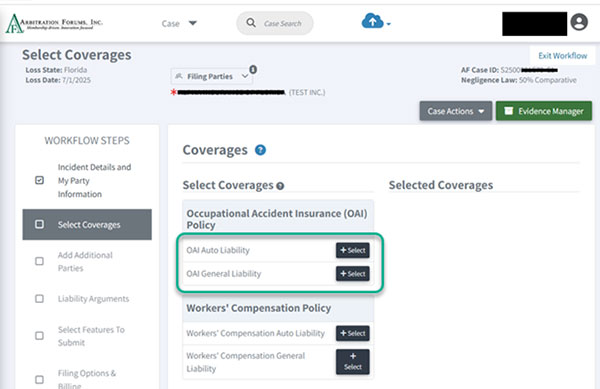The width and height of the screenshot is (600, 389).
Task: Click the Arbitration Forums Inc. logo
Action: 54,23
